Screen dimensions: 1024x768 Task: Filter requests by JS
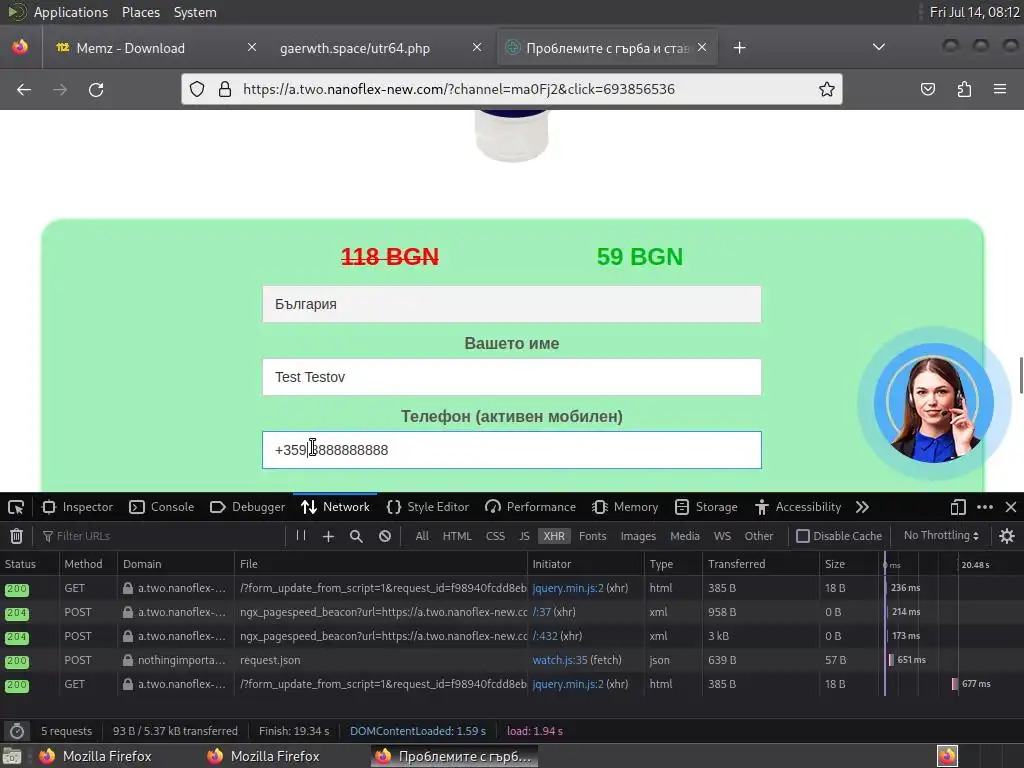point(524,536)
